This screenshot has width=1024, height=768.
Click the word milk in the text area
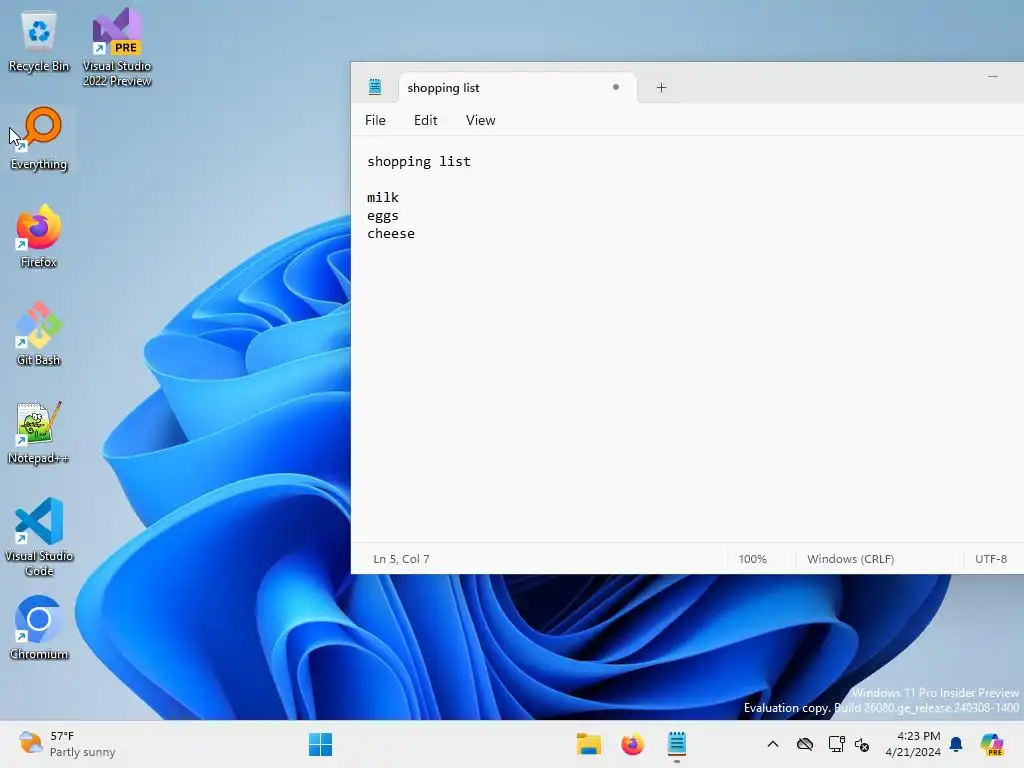383,197
